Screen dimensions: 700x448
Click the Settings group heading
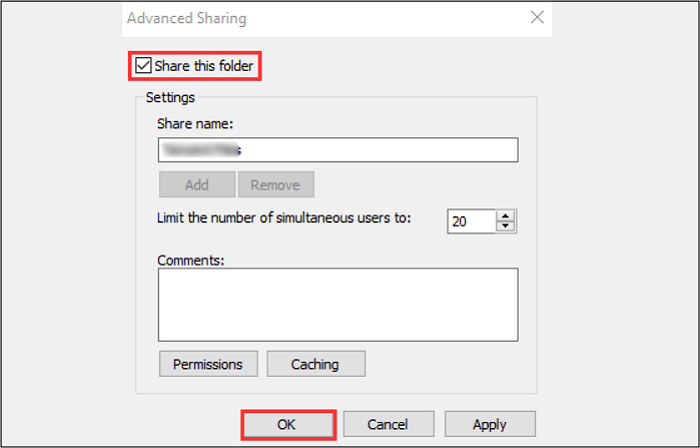[170, 97]
